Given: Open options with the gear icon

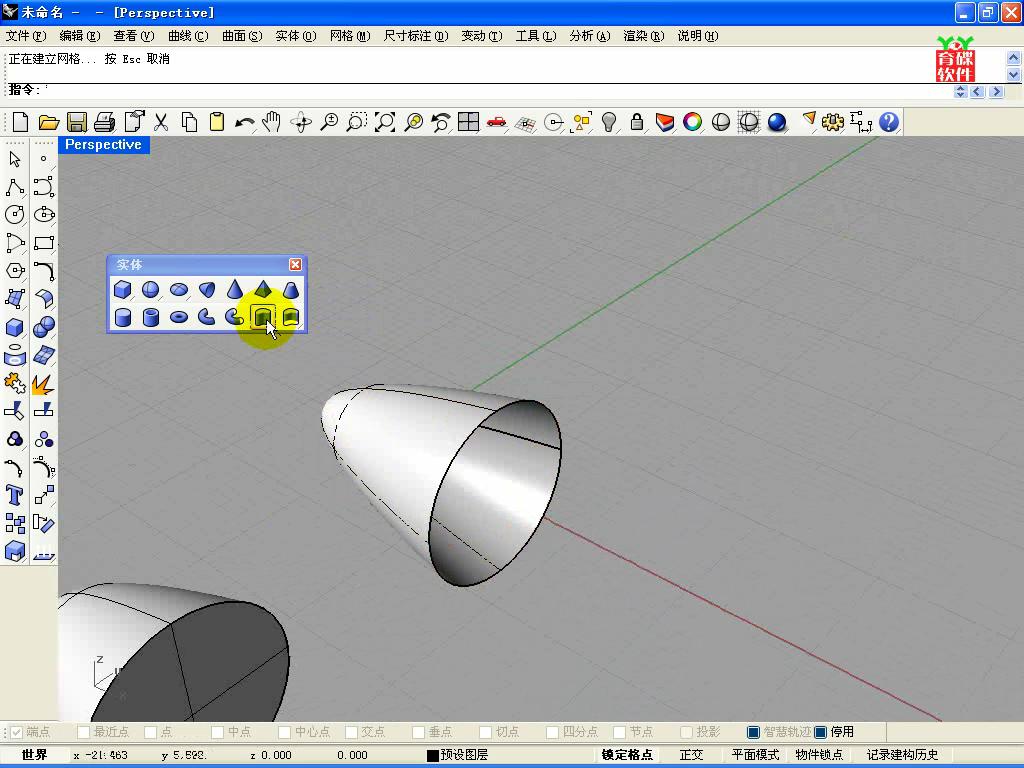Looking at the screenshot, I should (x=833, y=122).
